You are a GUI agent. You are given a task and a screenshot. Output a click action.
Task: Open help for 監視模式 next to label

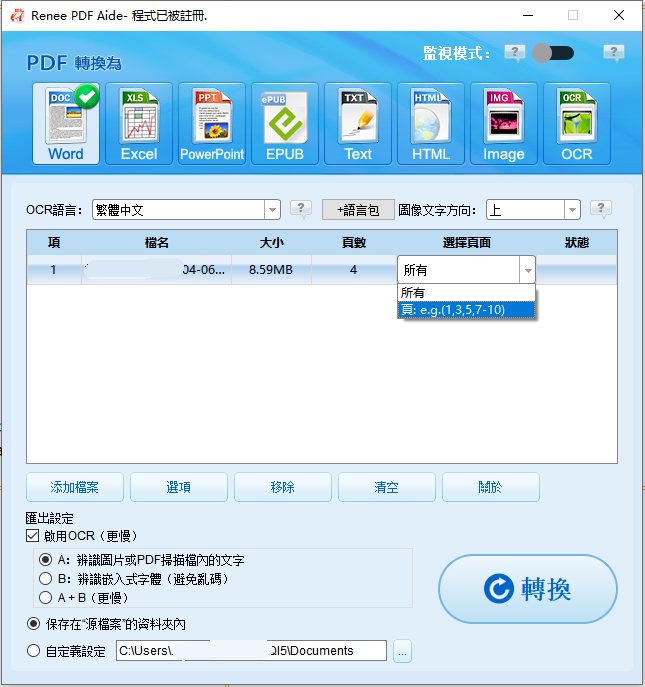[x=515, y=53]
